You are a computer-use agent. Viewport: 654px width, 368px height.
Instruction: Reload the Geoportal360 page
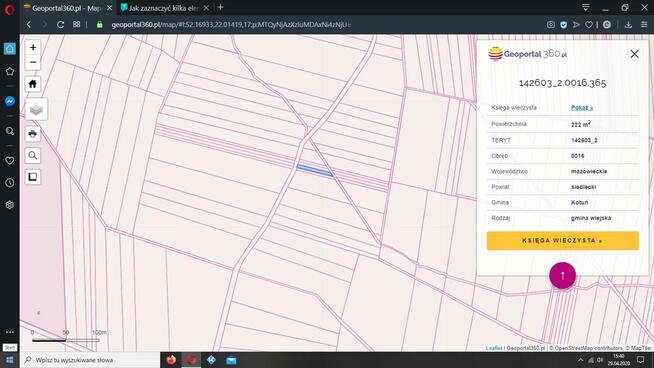click(60, 25)
